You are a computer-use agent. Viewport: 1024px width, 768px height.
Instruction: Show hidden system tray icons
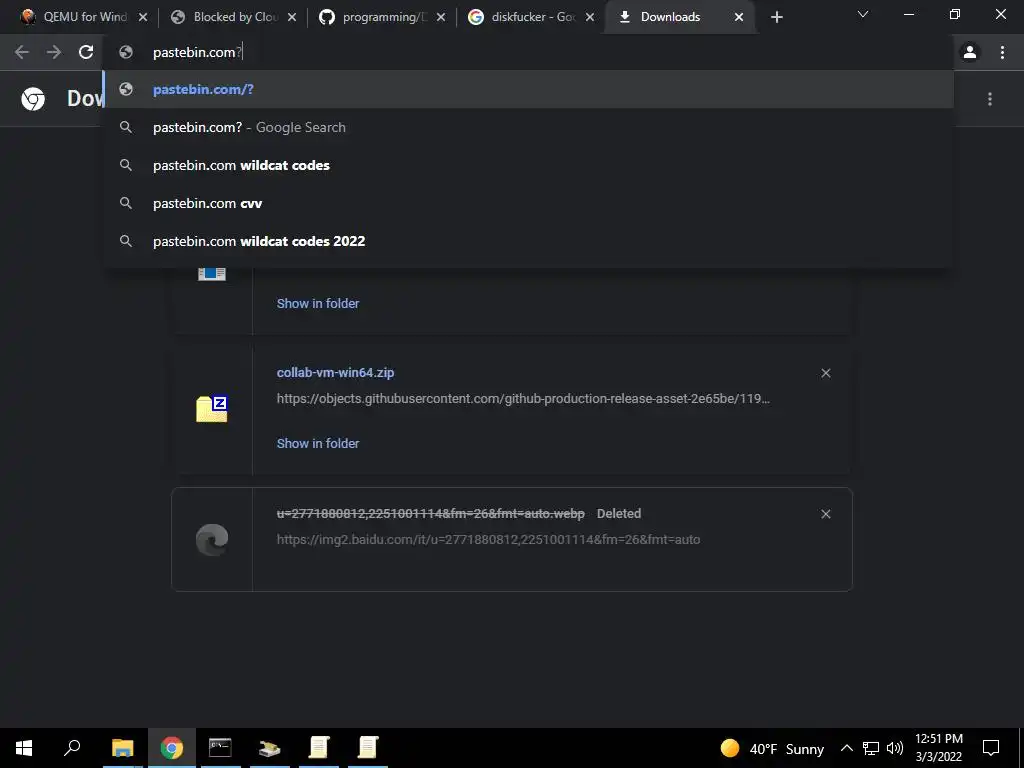(x=846, y=748)
